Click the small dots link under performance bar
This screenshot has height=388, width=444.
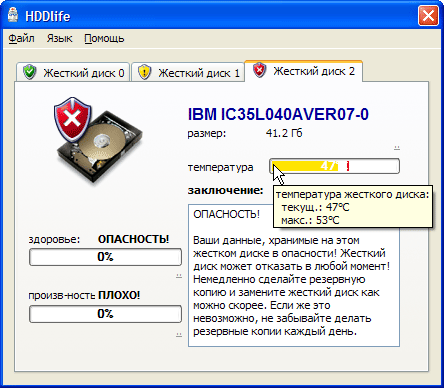pyautogui.click(x=179, y=335)
